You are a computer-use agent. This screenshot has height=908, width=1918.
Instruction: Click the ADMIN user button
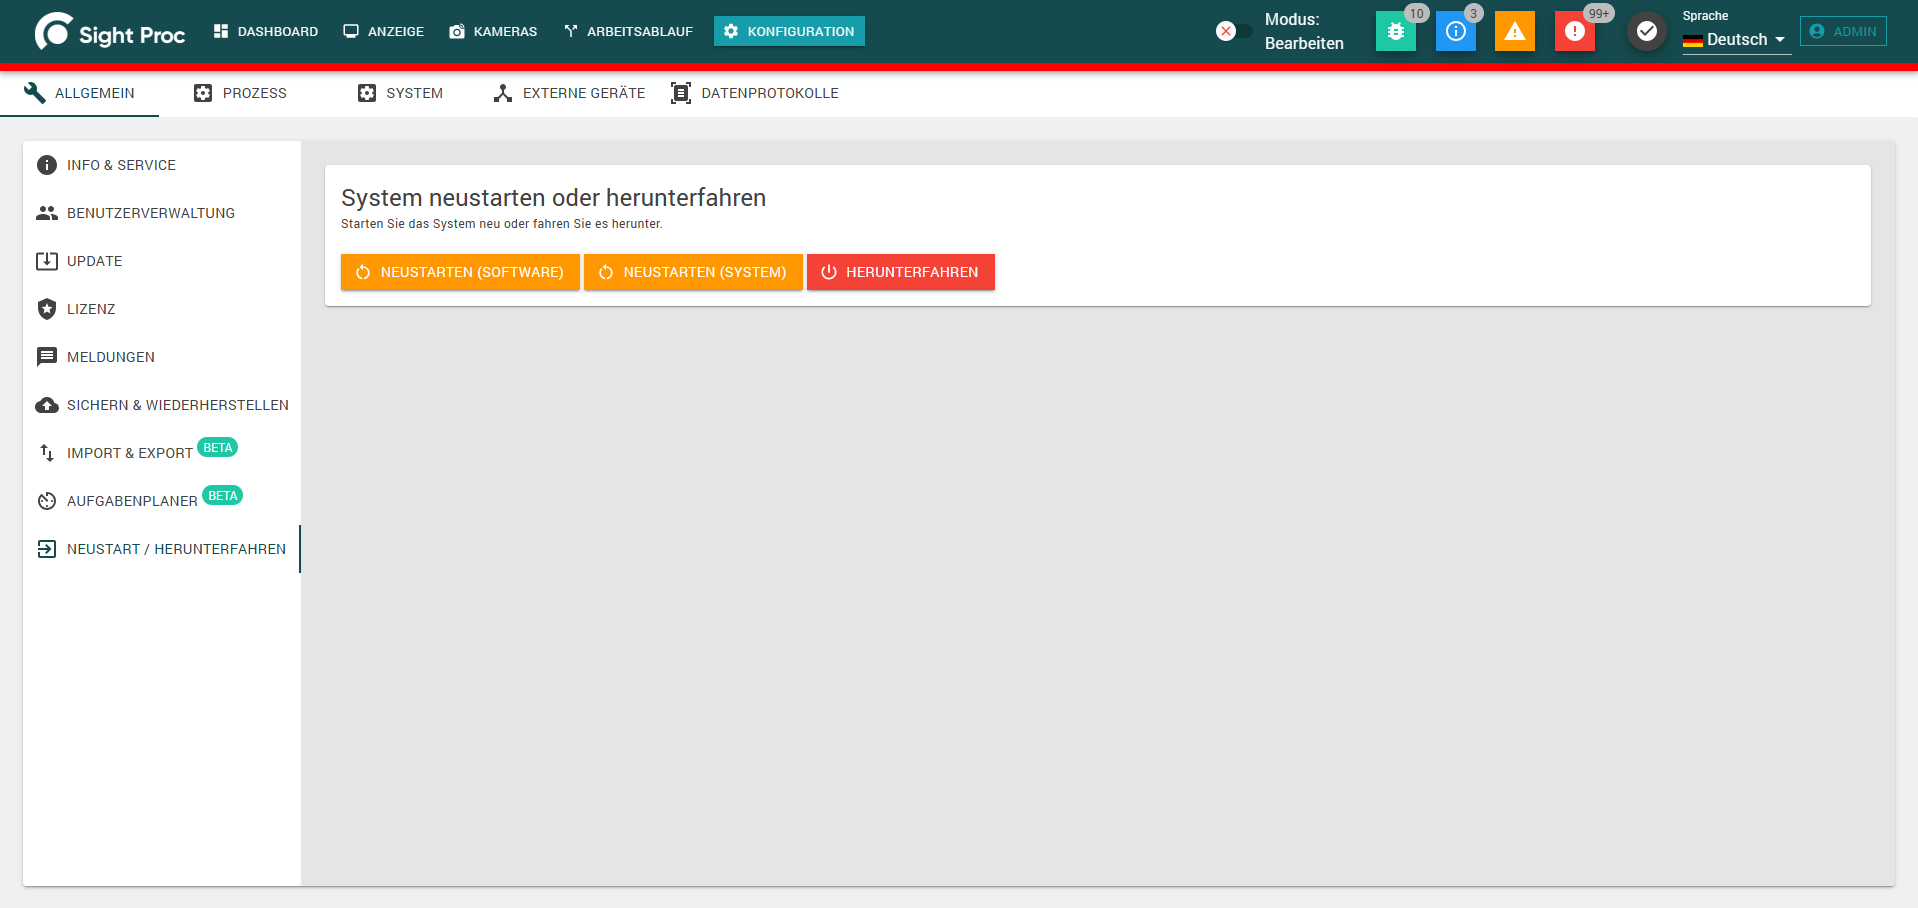[1843, 31]
